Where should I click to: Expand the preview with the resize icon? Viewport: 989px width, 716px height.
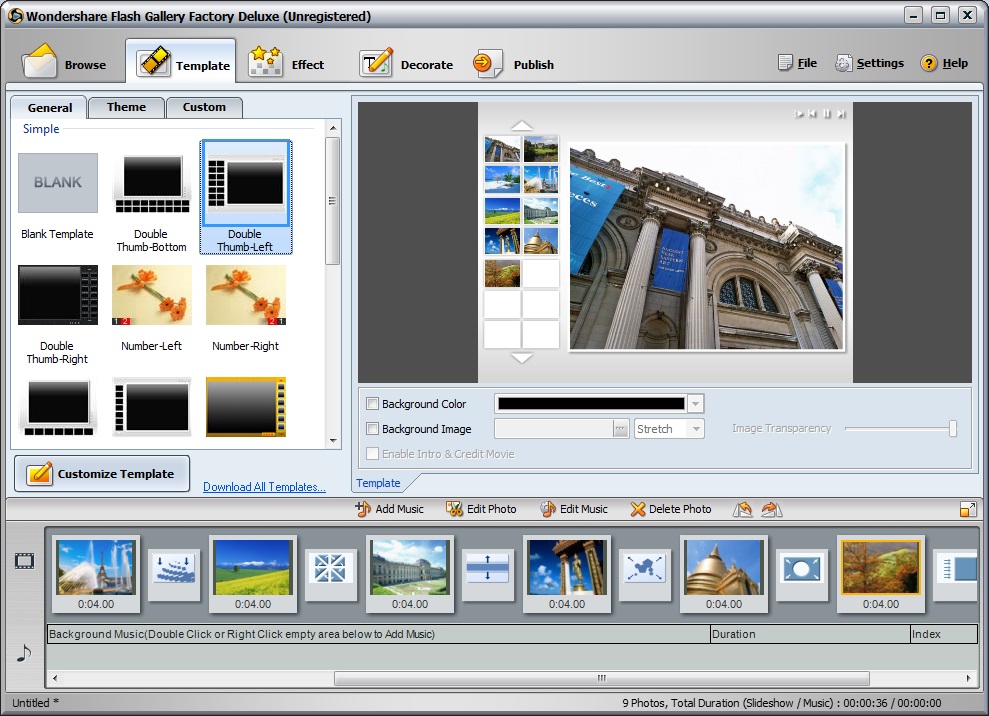[x=967, y=509]
